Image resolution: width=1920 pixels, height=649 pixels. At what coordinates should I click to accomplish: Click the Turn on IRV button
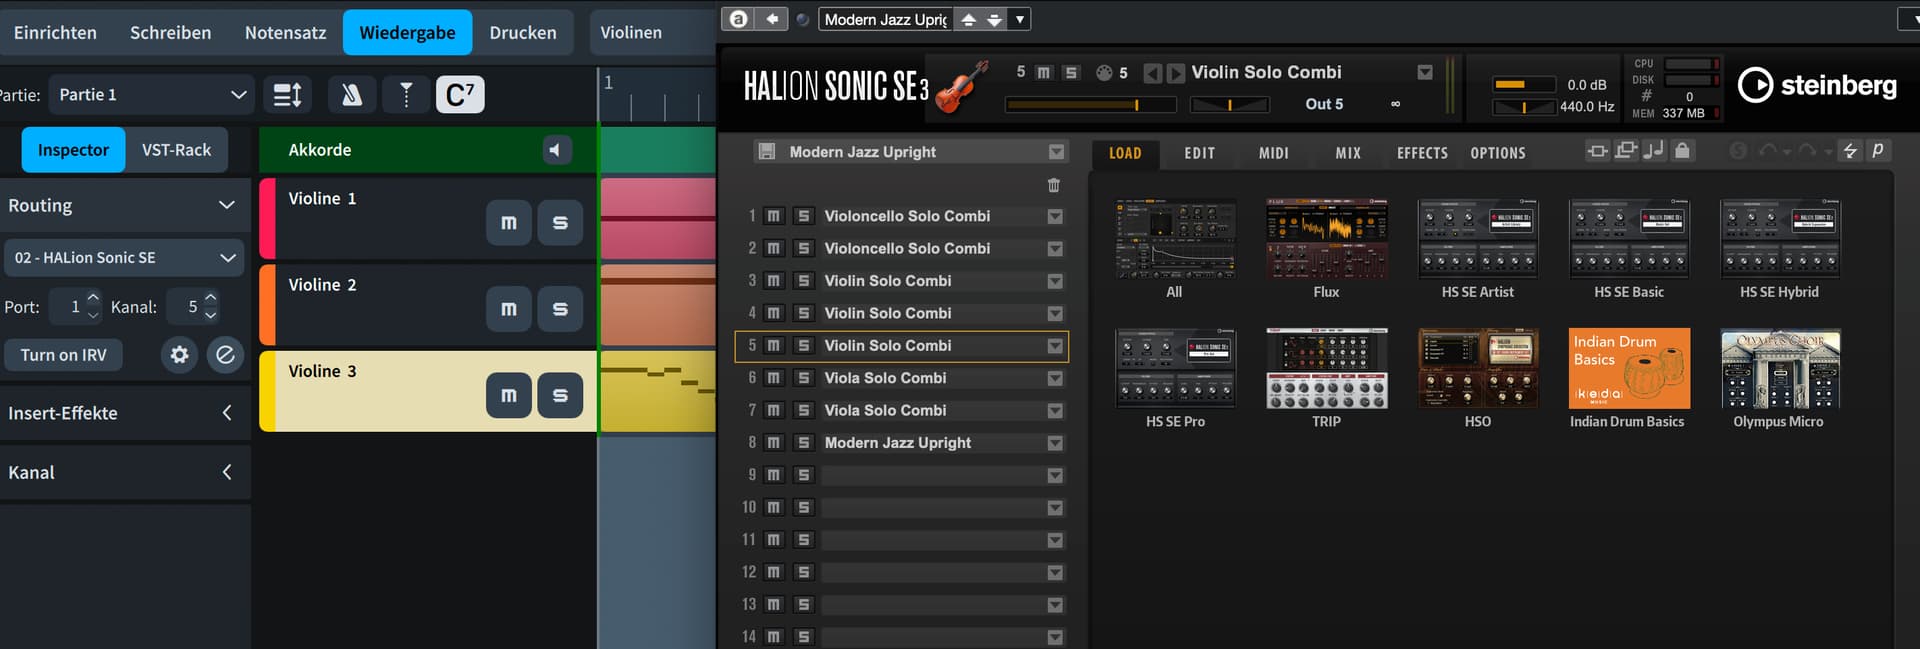pos(64,355)
